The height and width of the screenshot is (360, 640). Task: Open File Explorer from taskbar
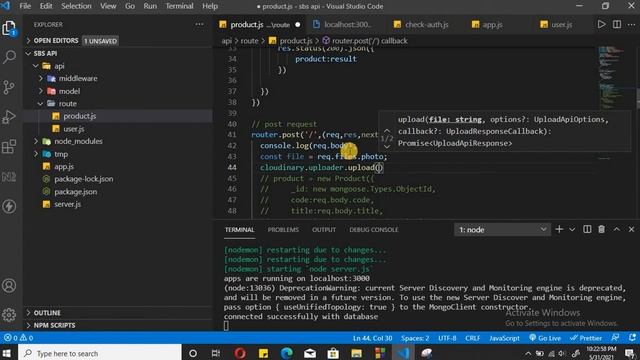pos(356,353)
